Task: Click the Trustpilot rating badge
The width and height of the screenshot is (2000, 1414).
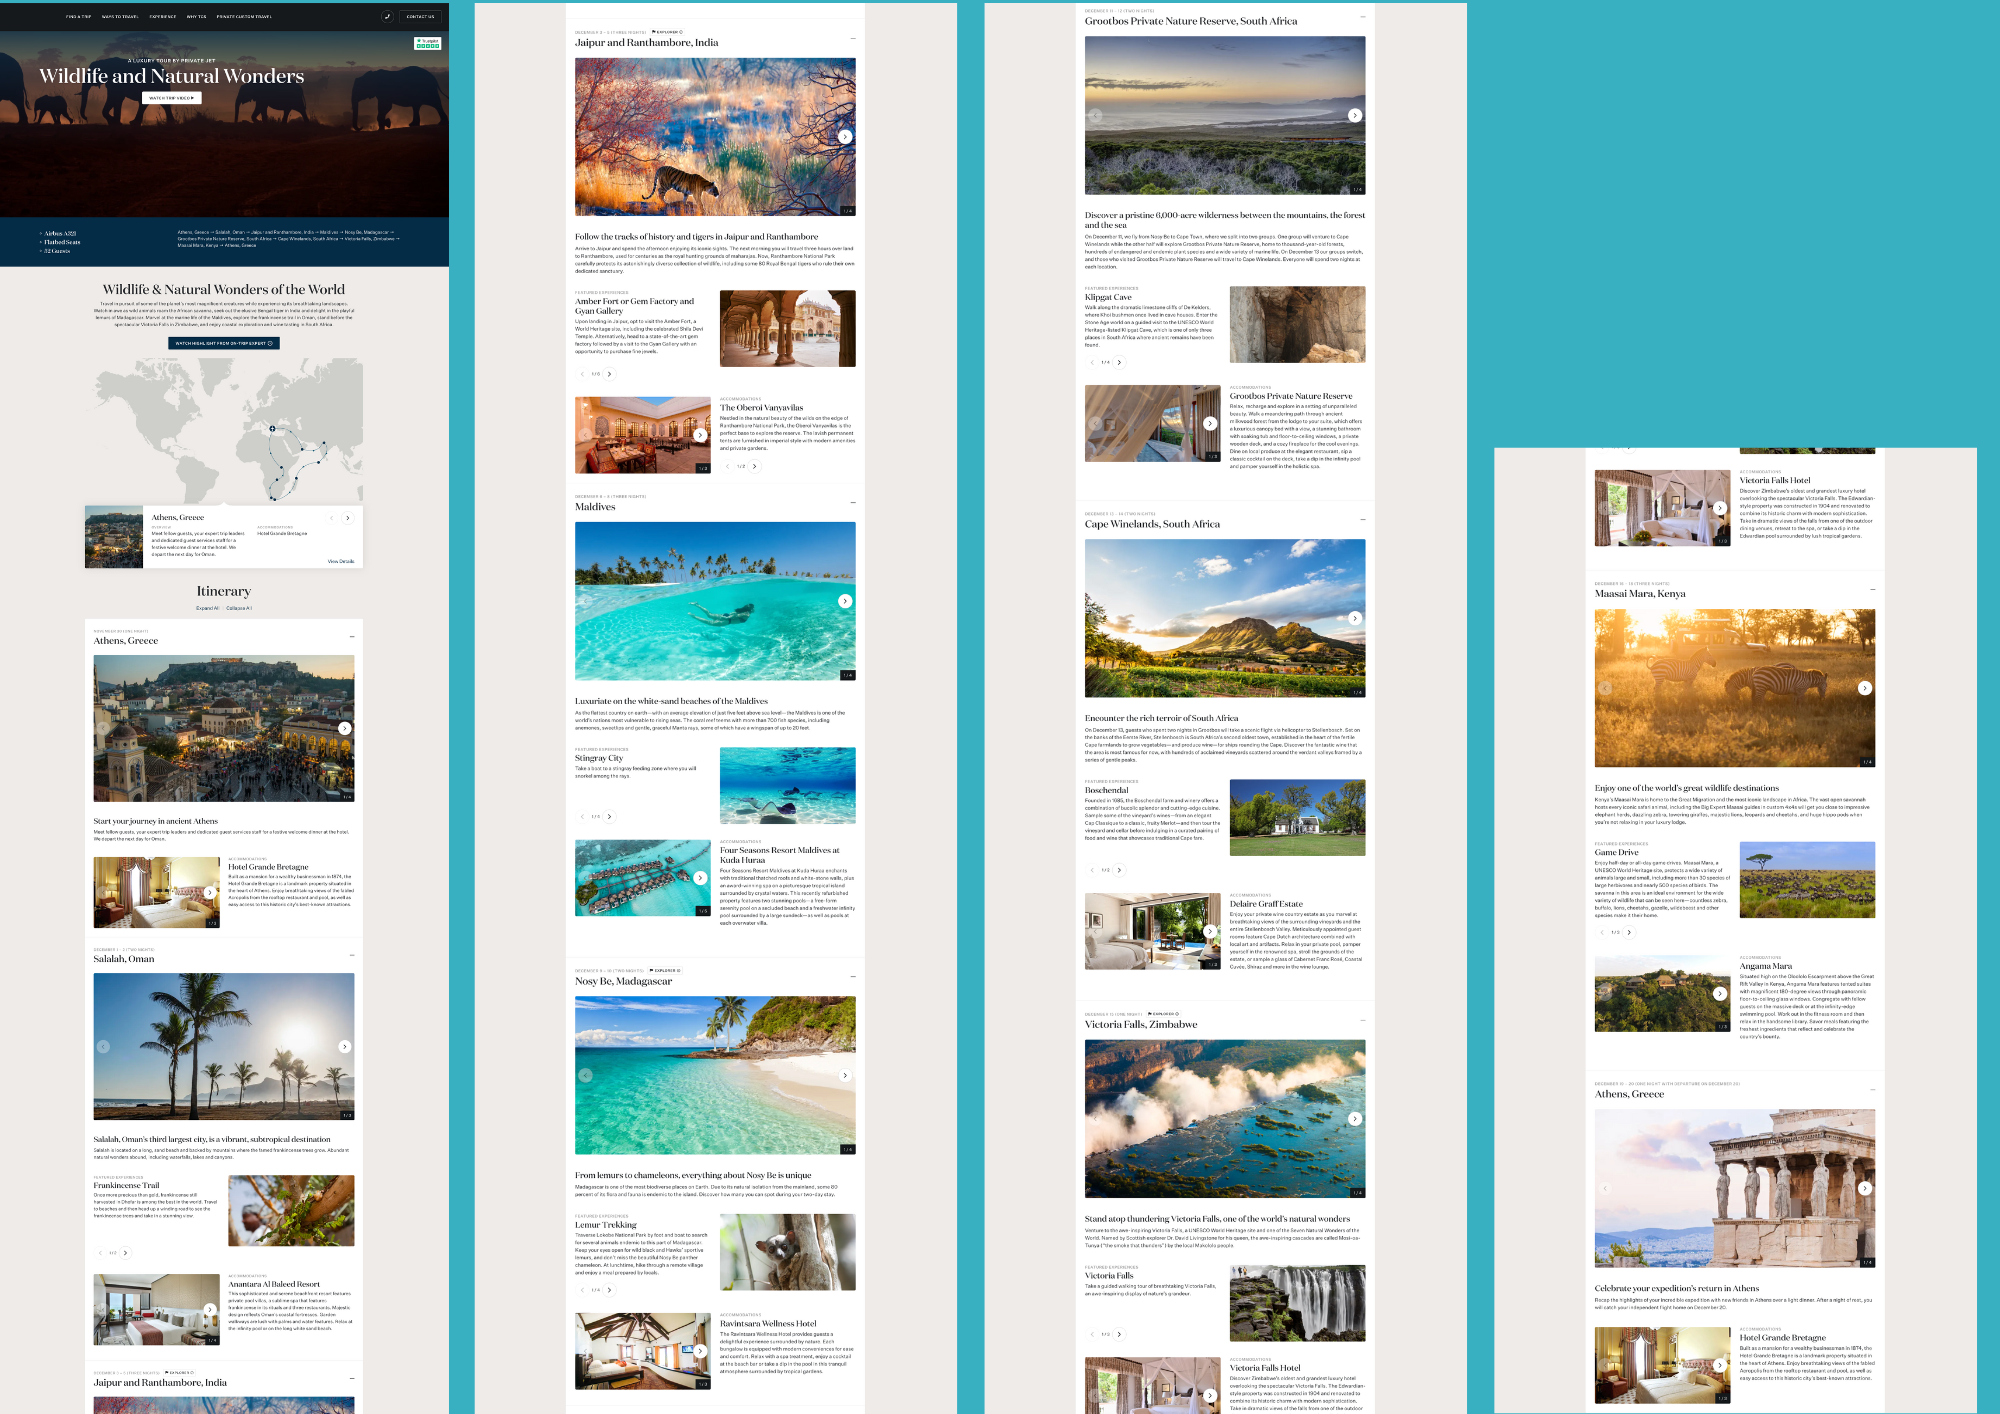Action: pos(428,43)
